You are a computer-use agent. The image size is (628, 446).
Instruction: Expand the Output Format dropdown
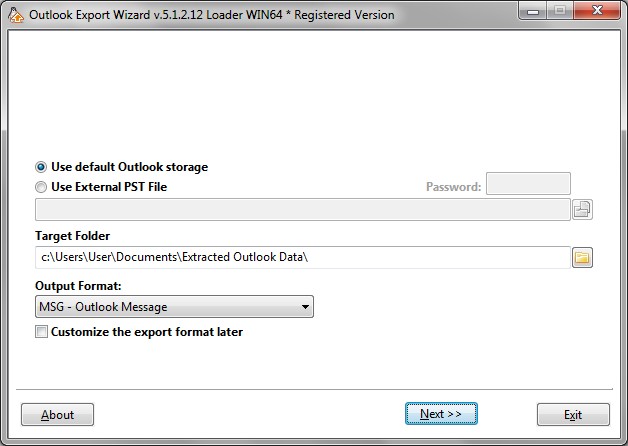304,307
